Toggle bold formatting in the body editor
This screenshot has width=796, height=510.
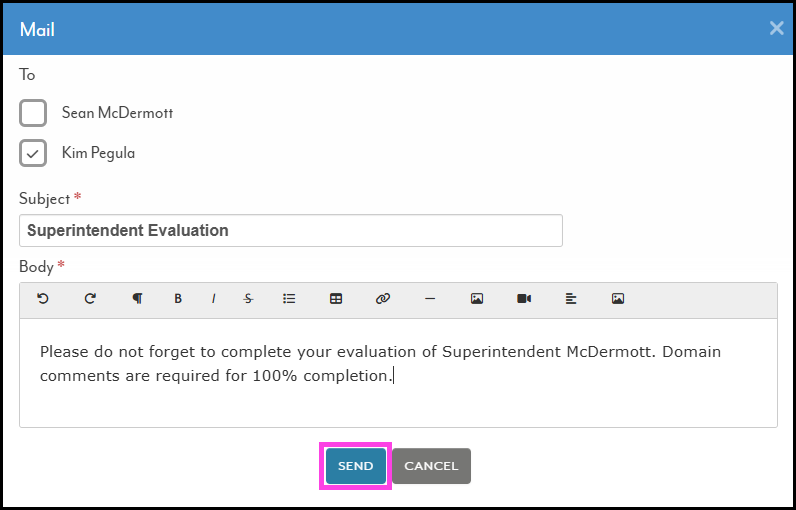tap(178, 298)
